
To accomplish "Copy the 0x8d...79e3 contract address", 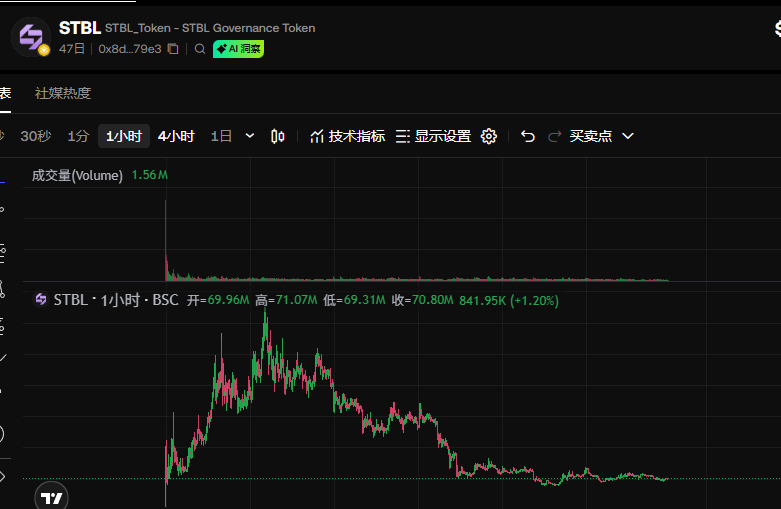I will (173, 49).
